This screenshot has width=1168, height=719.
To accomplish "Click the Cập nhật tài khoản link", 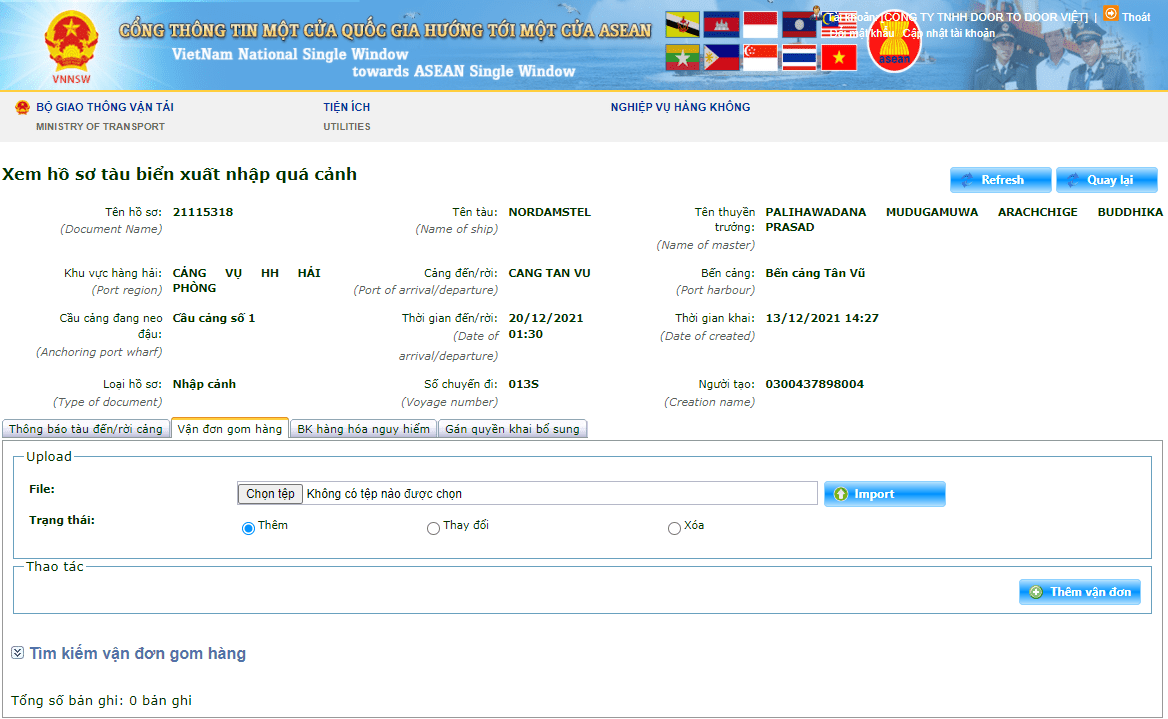I will tap(949, 33).
